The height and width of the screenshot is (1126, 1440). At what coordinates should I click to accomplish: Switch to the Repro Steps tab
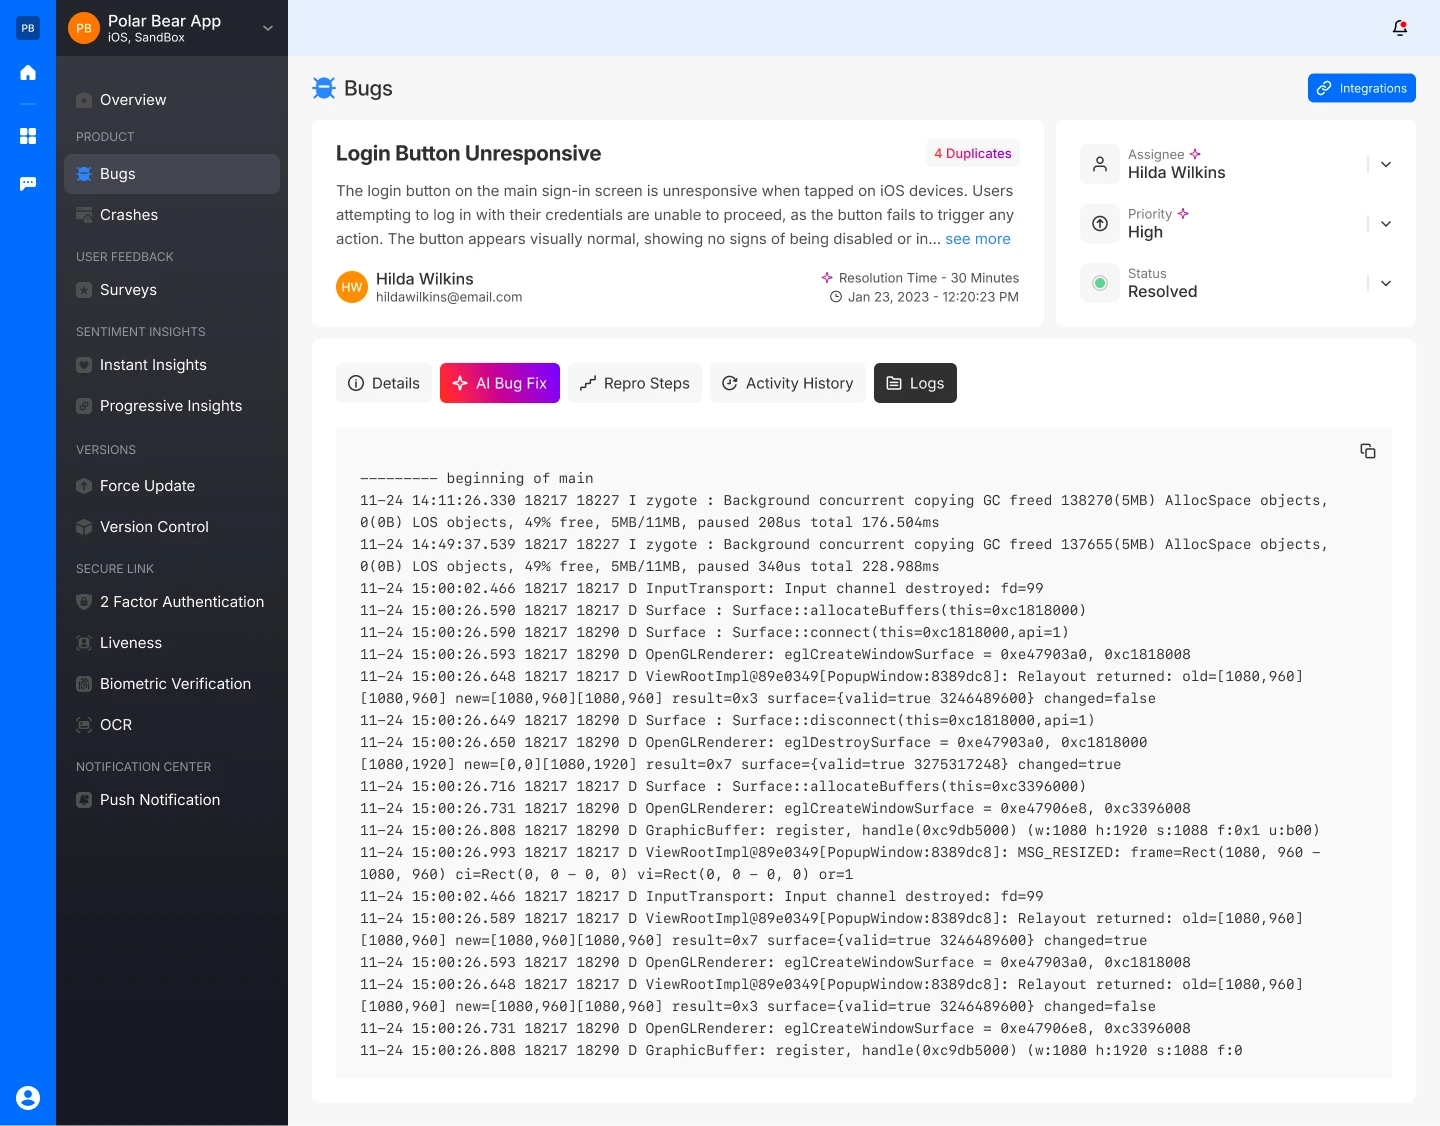[635, 383]
